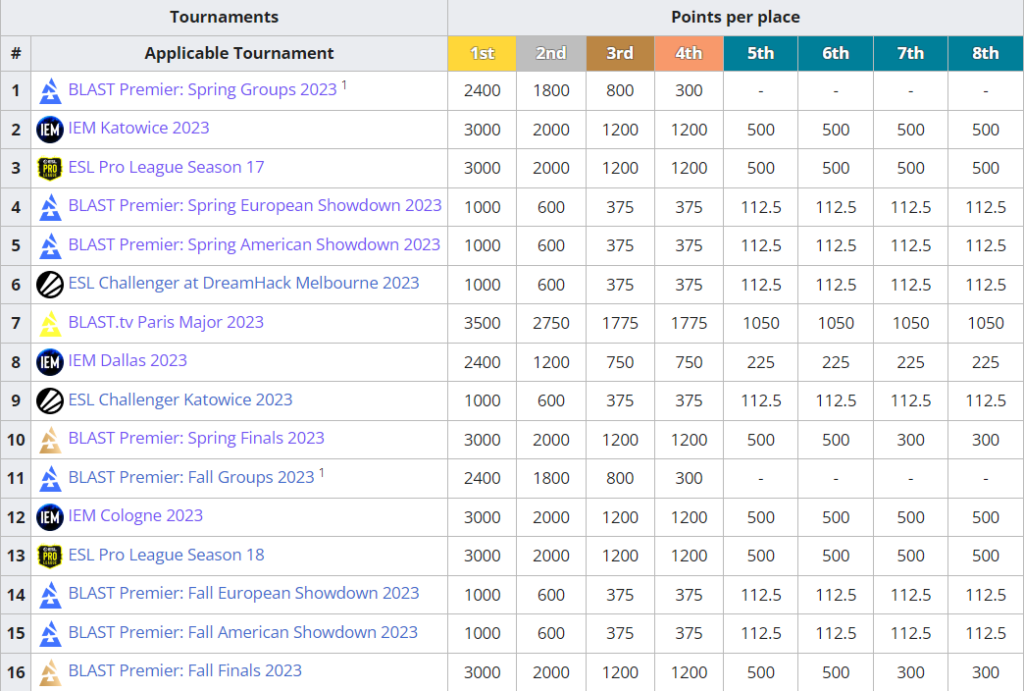Click the ESL Challenger DreamHack Melbourne logo
1024x691 pixels.
click(x=50, y=284)
